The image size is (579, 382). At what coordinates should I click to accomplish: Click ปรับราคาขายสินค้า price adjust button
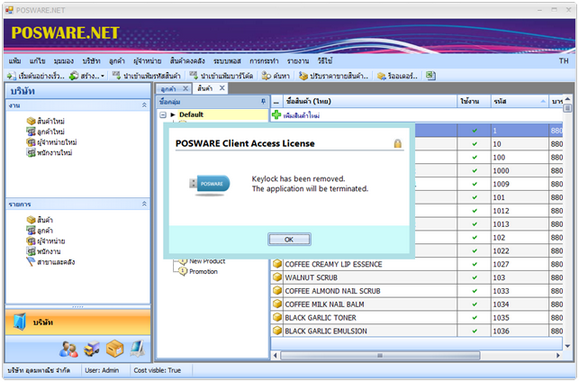click(x=334, y=76)
